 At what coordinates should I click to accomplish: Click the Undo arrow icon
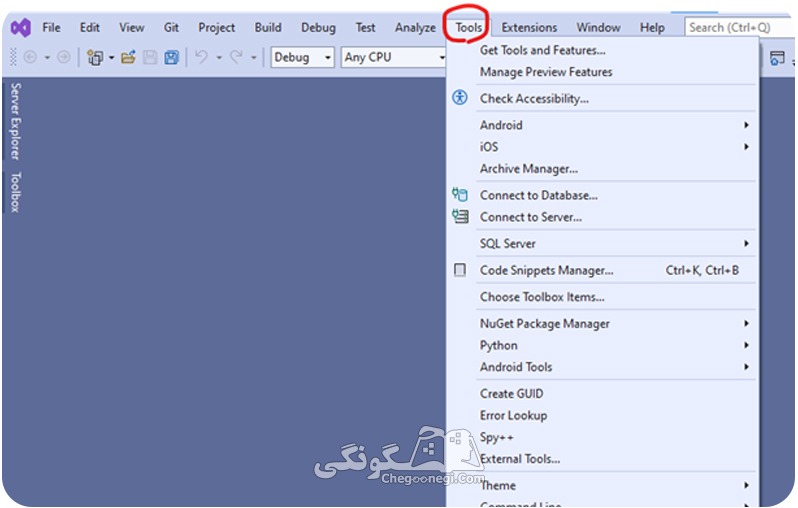[x=202, y=57]
